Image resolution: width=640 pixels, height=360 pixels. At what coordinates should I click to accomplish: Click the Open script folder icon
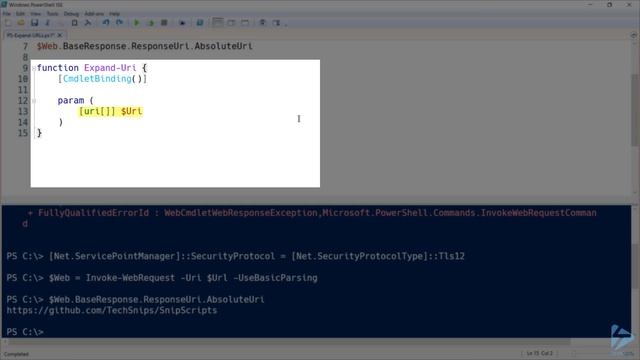(21, 23)
